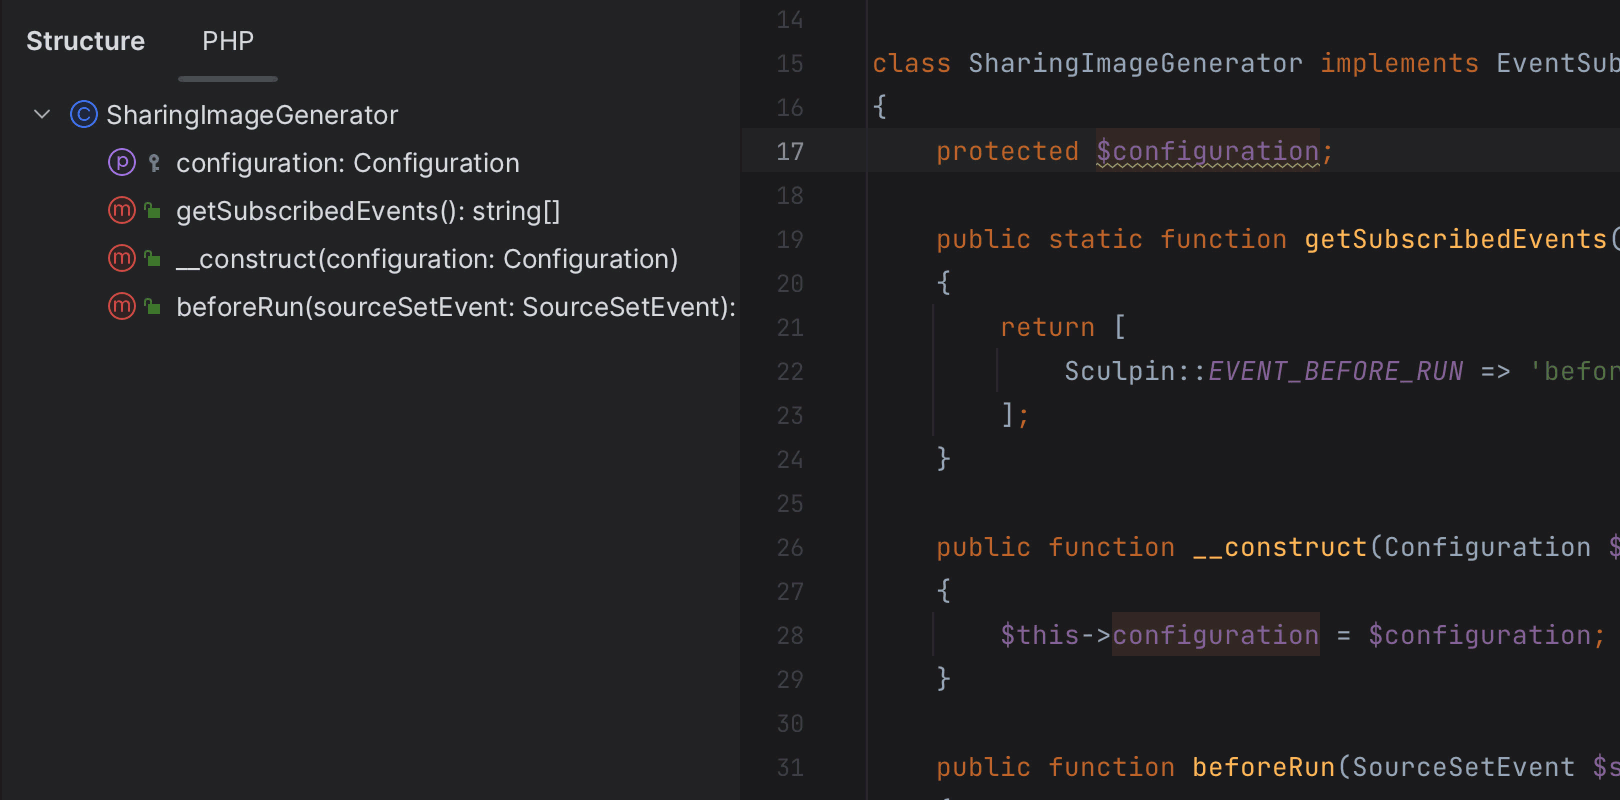Switch to the Structure tab

(85, 41)
